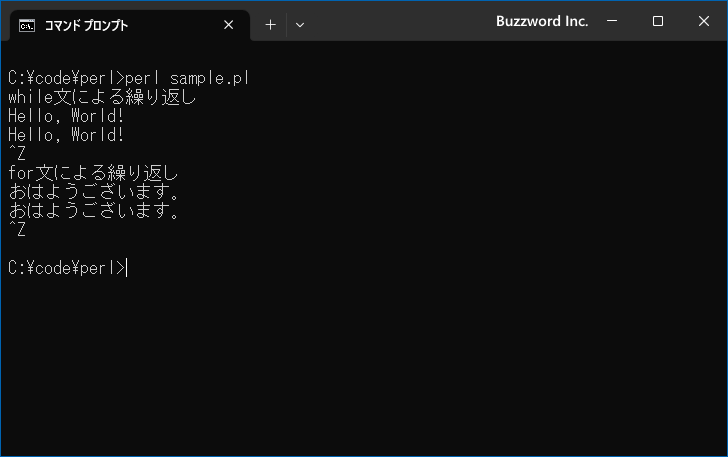Close the コマンド プロンプト tab
This screenshot has width=728, height=457.
228,25
